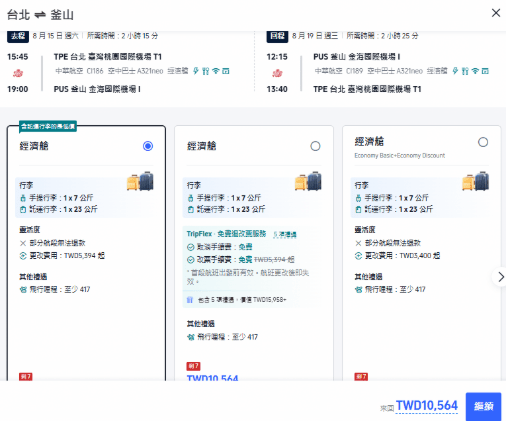Open the TWD10,564 price breakdown beside 繼續
Screen dimensions: 506x427
pyautogui.click(x=427, y=406)
